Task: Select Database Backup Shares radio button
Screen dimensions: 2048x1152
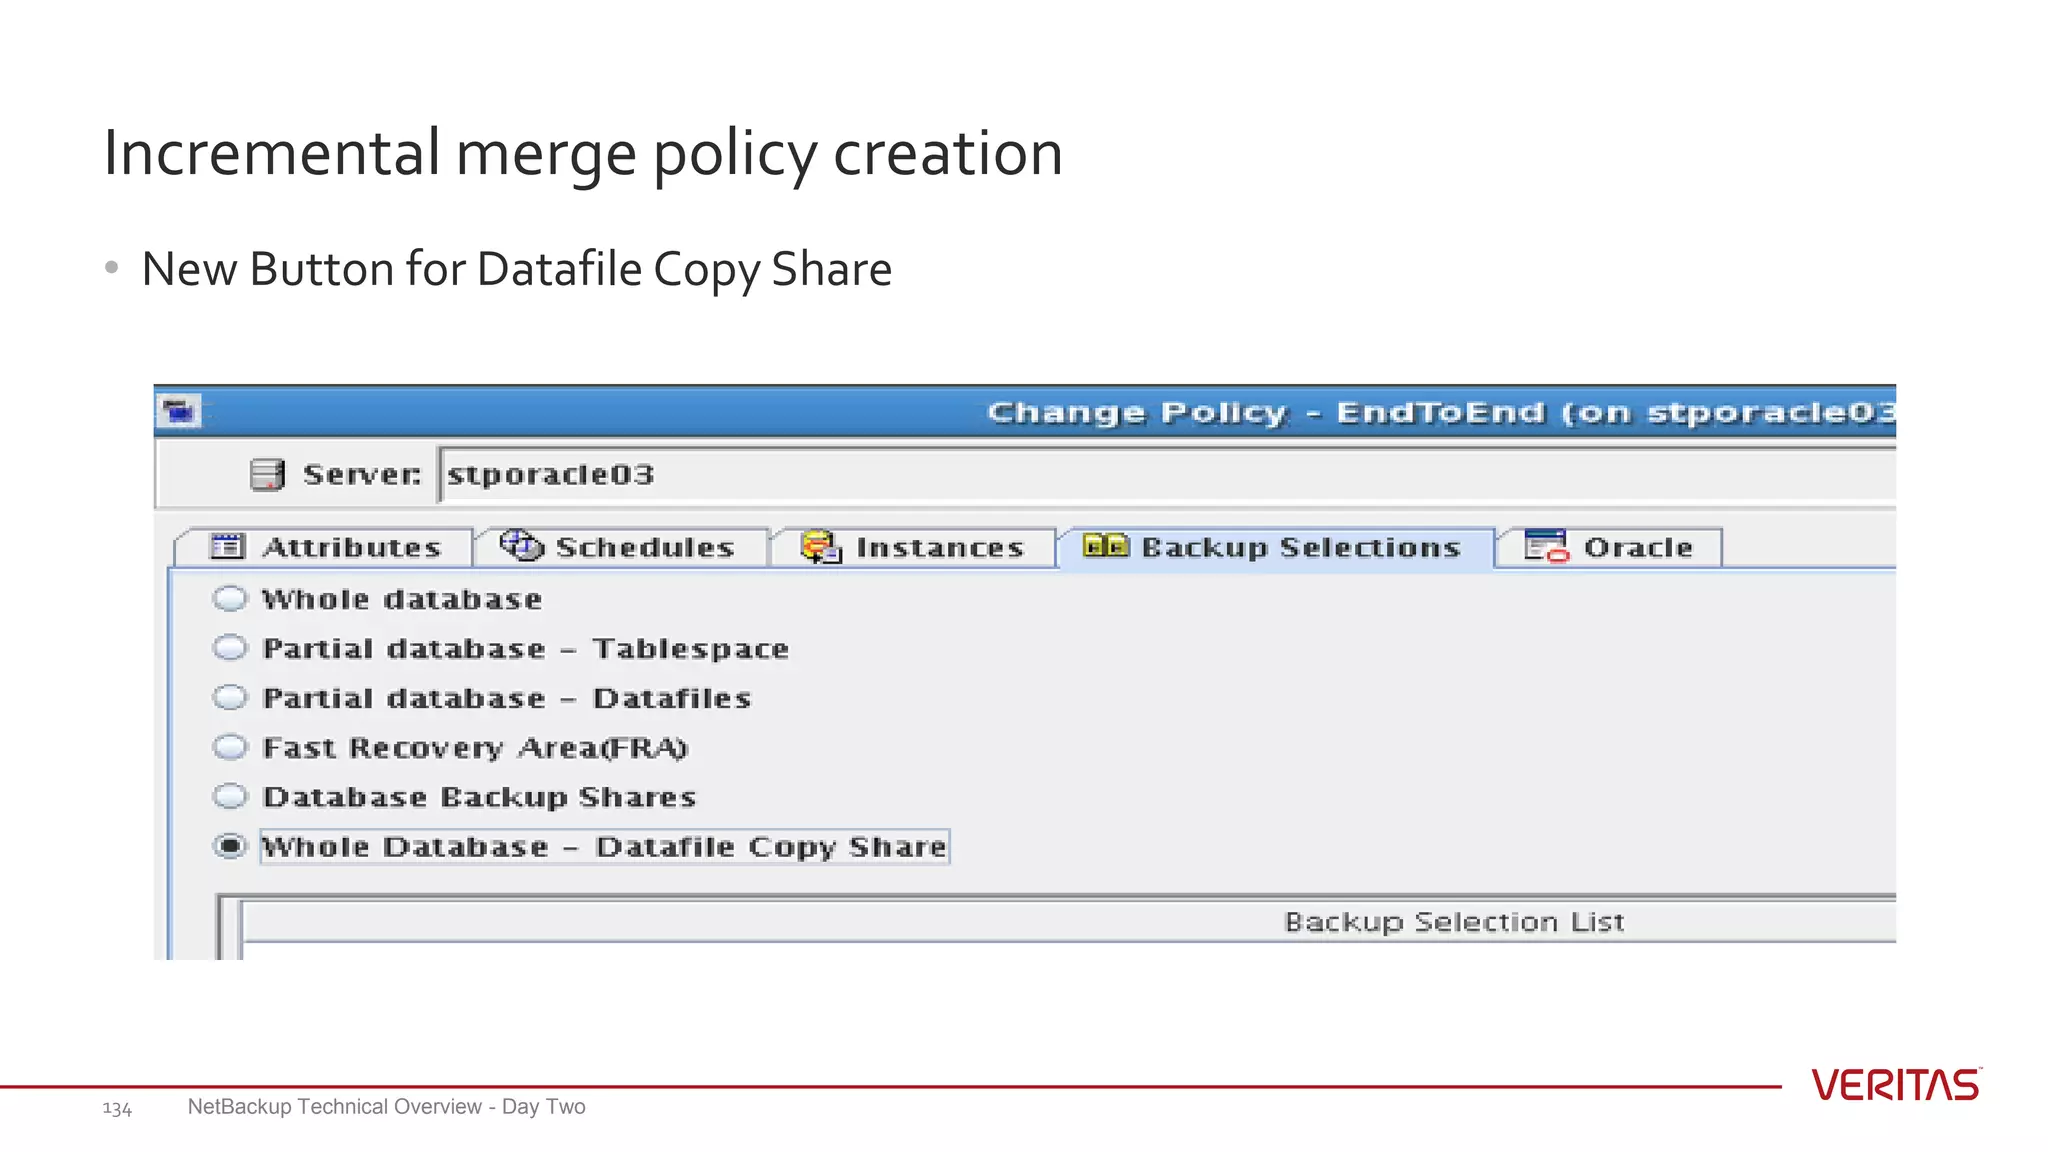Action: 230,796
